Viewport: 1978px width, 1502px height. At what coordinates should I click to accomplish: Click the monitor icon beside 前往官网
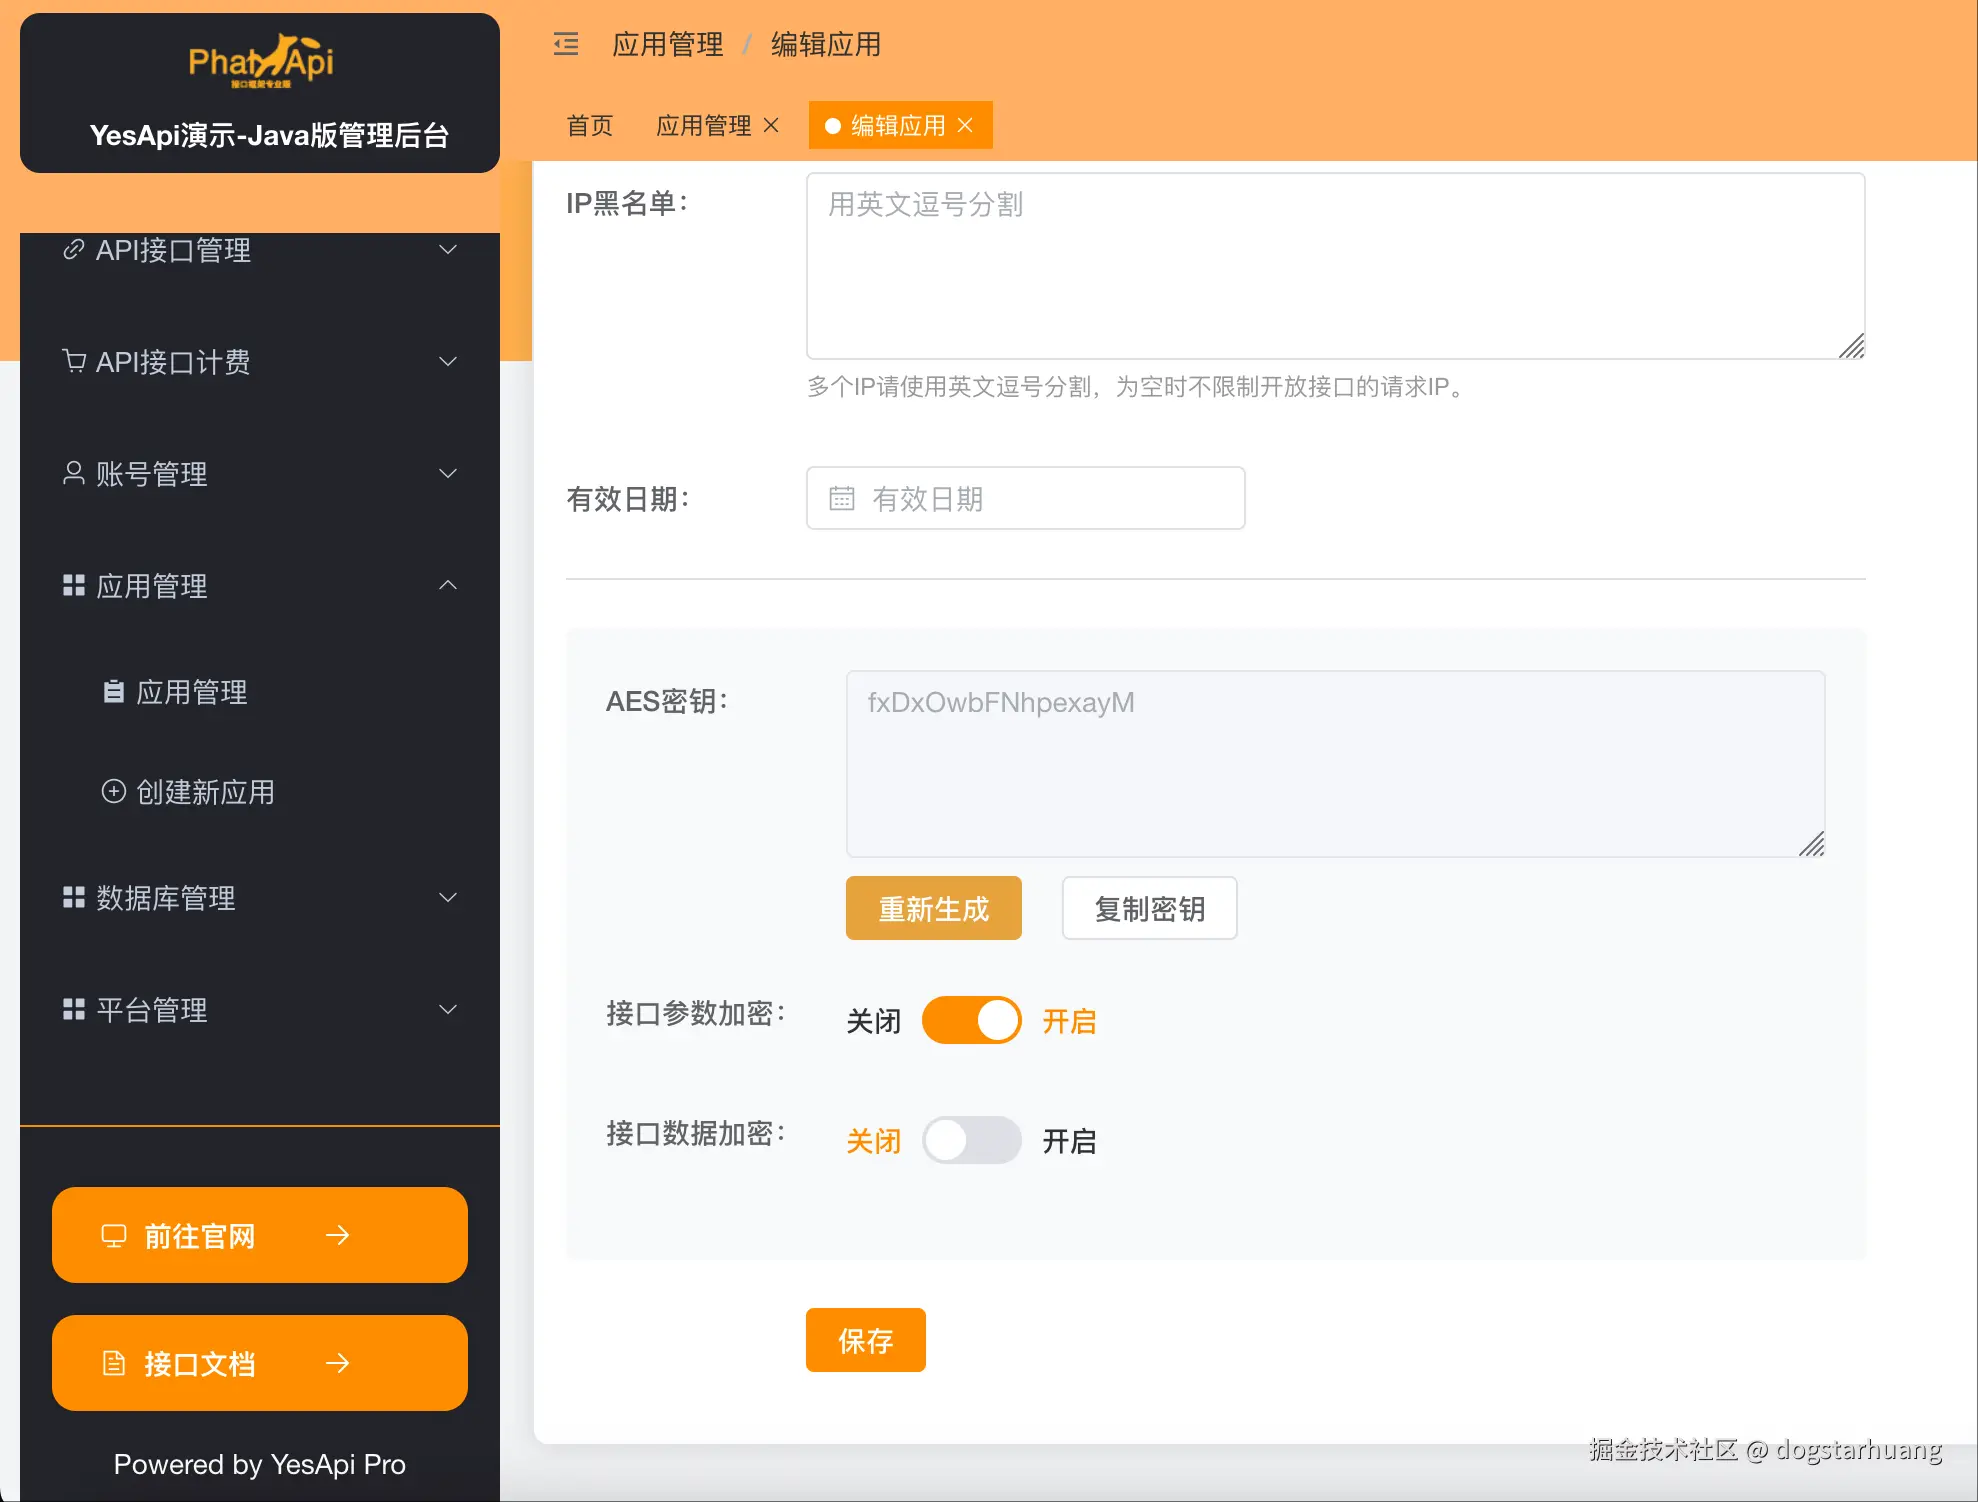113,1235
